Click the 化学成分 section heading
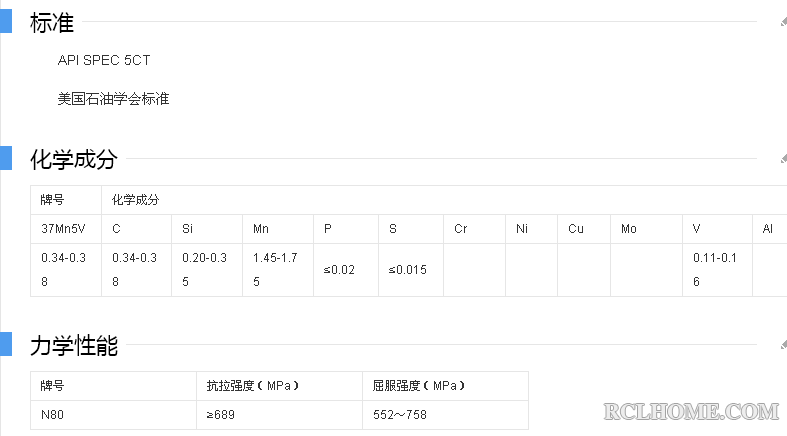This screenshot has width=787, height=436. pyautogui.click(x=74, y=160)
